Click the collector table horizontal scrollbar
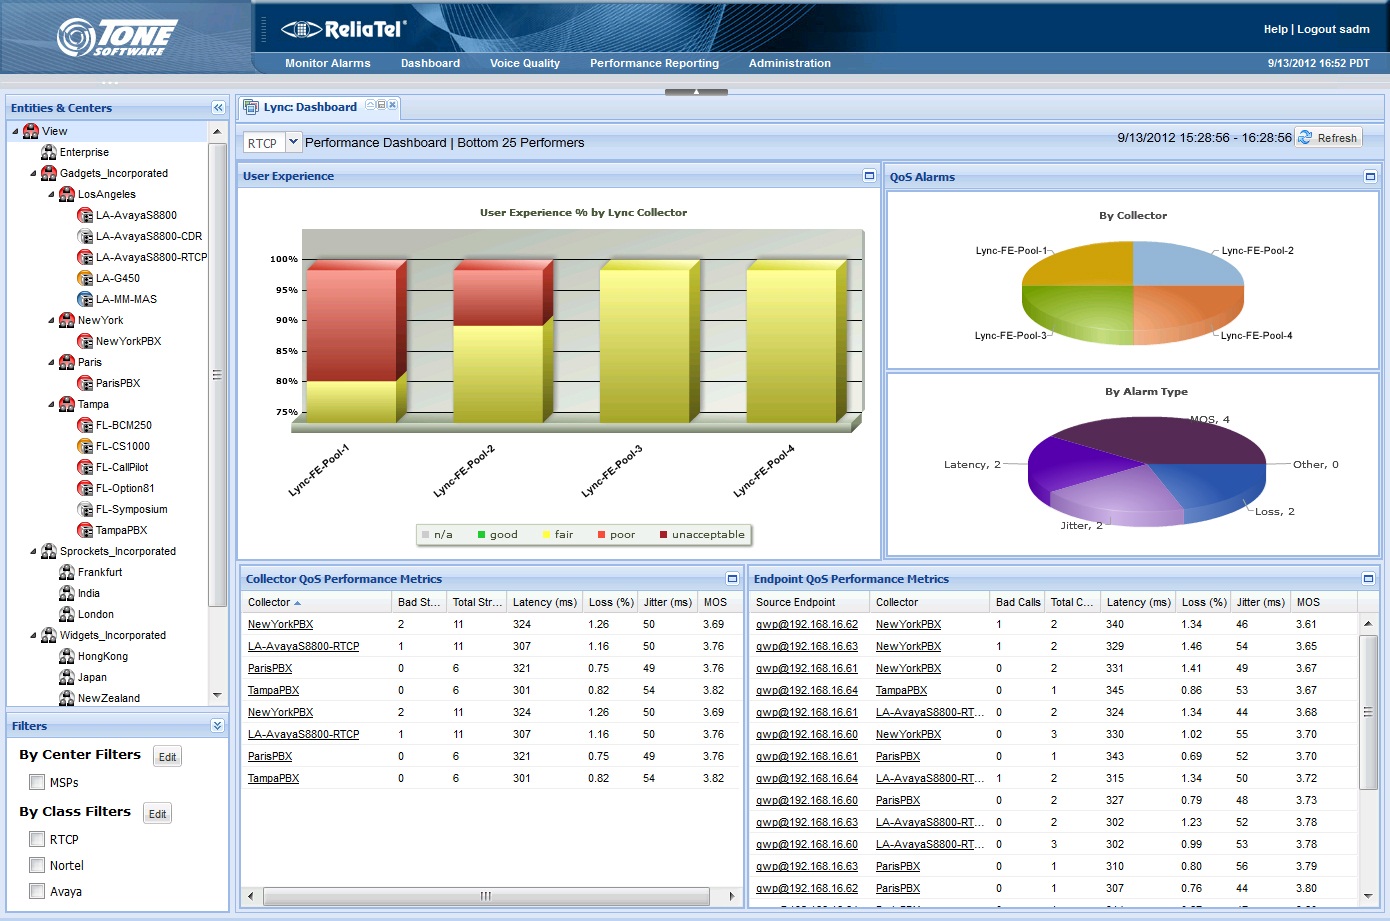 click(x=486, y=896)
